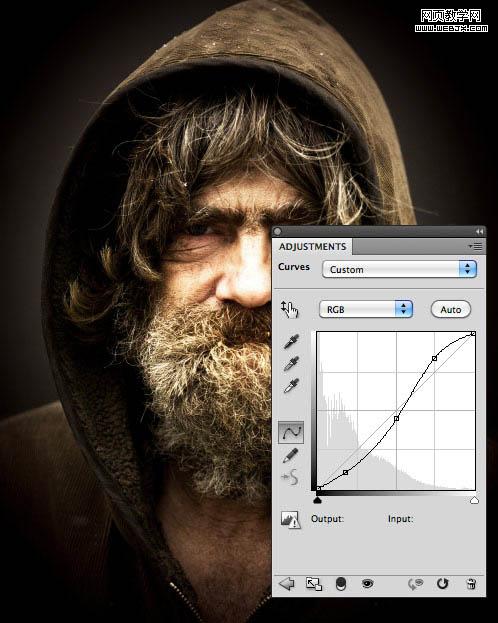This screenshot has width=498, height=623.
Task: Open the RGB channel dropdown
Action: [366, 309]
